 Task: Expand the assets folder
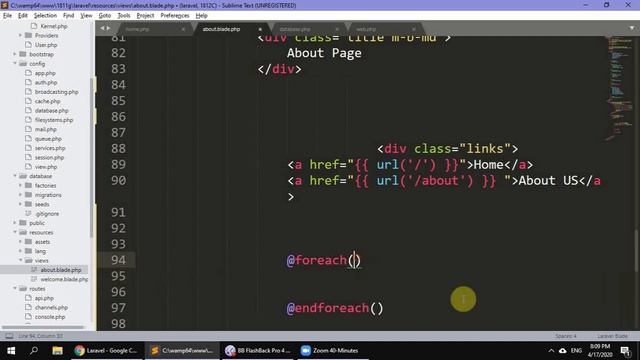(x=20, y=242)
